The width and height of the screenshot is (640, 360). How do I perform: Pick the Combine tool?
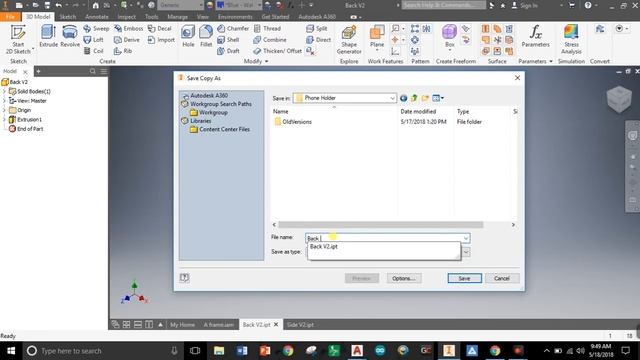270,40
